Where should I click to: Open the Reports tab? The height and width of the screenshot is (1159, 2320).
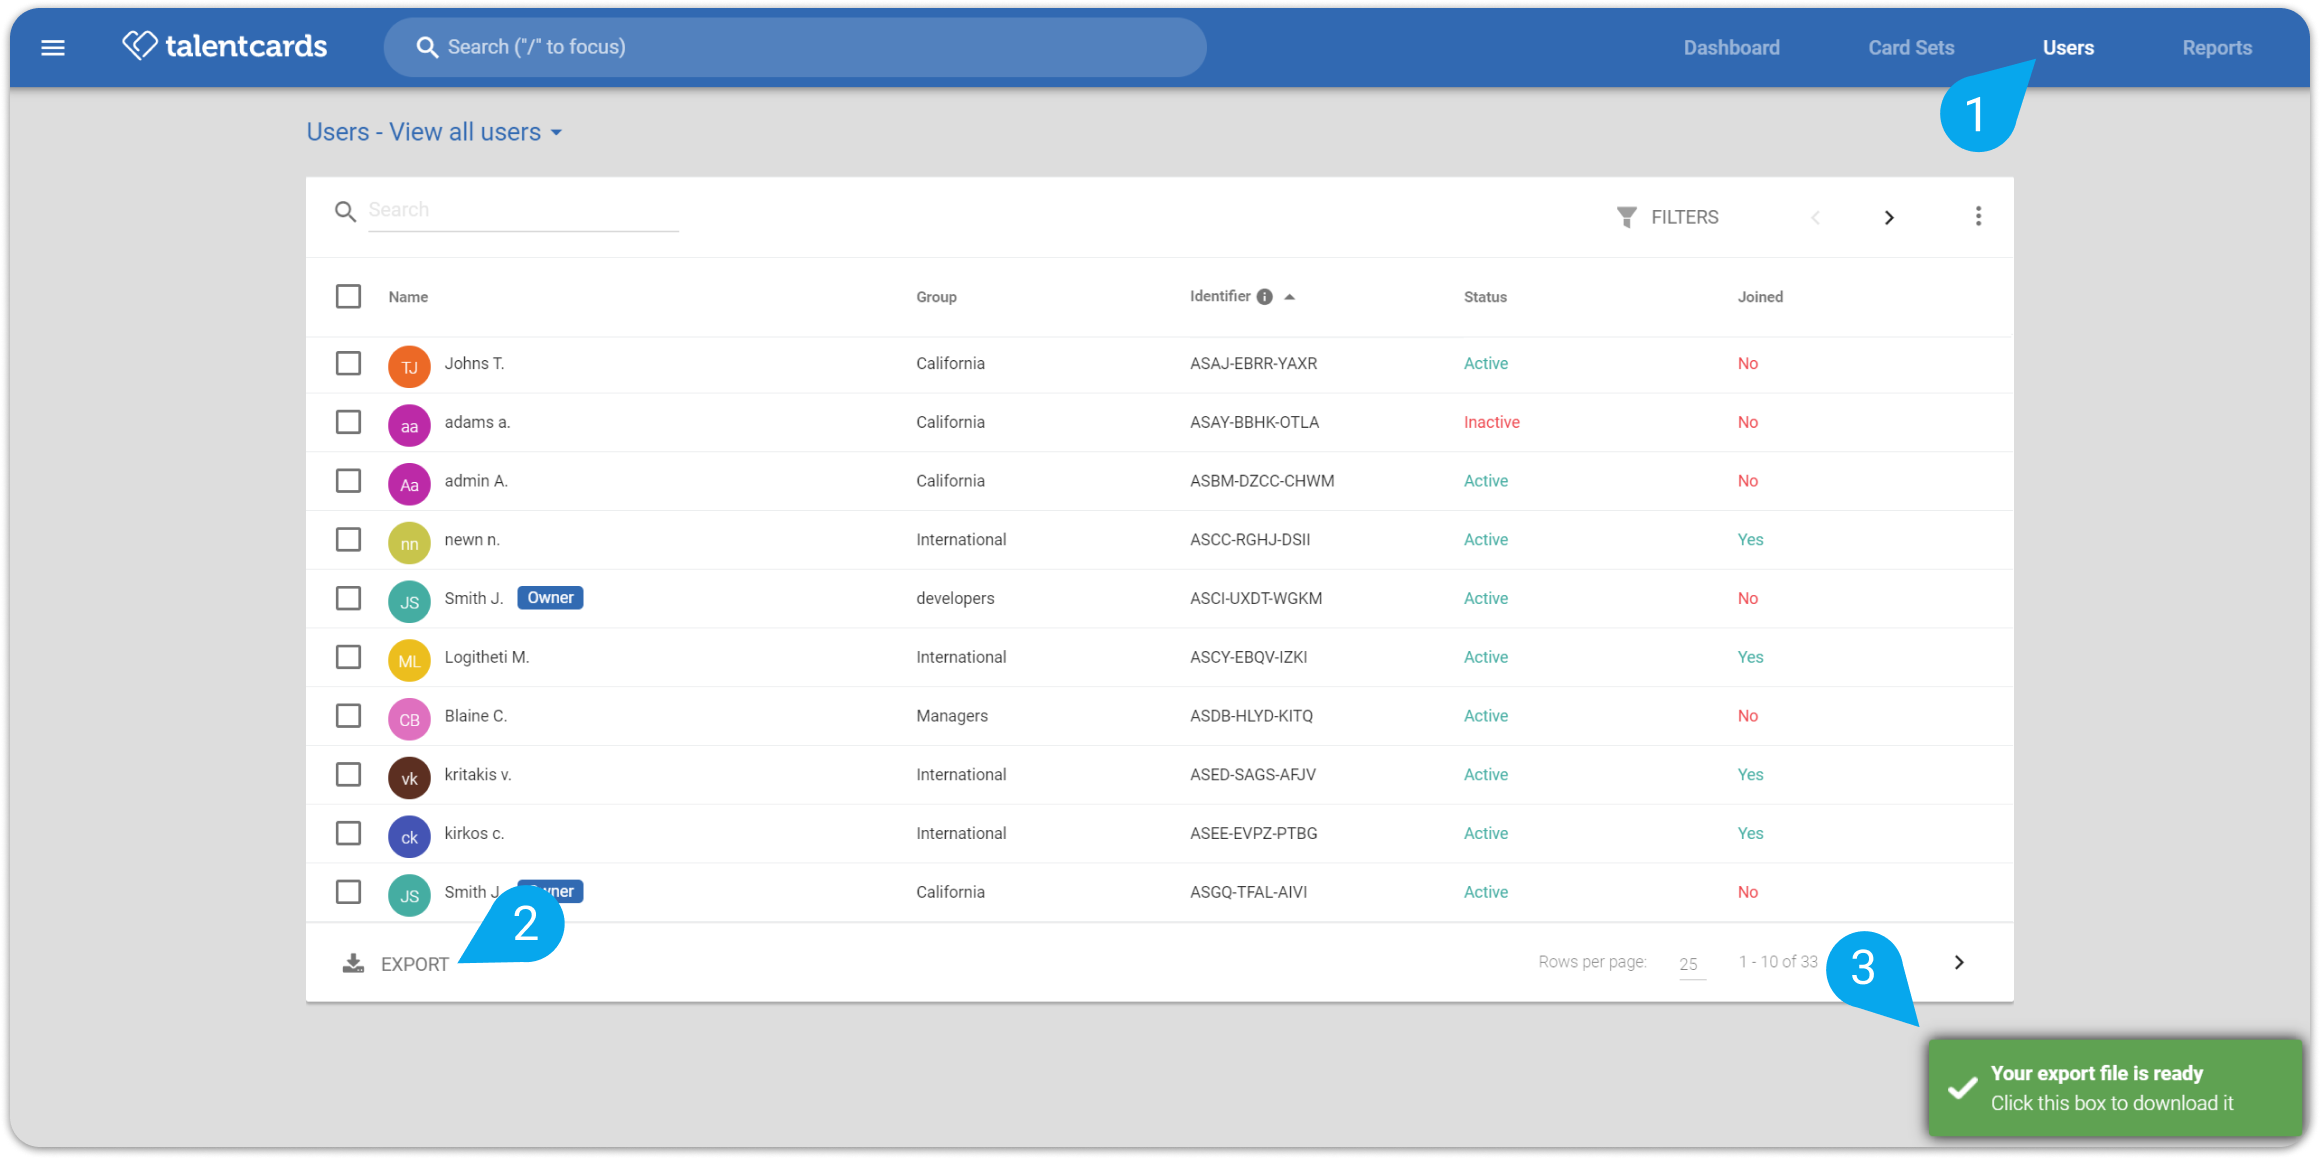click(2217, 47)
